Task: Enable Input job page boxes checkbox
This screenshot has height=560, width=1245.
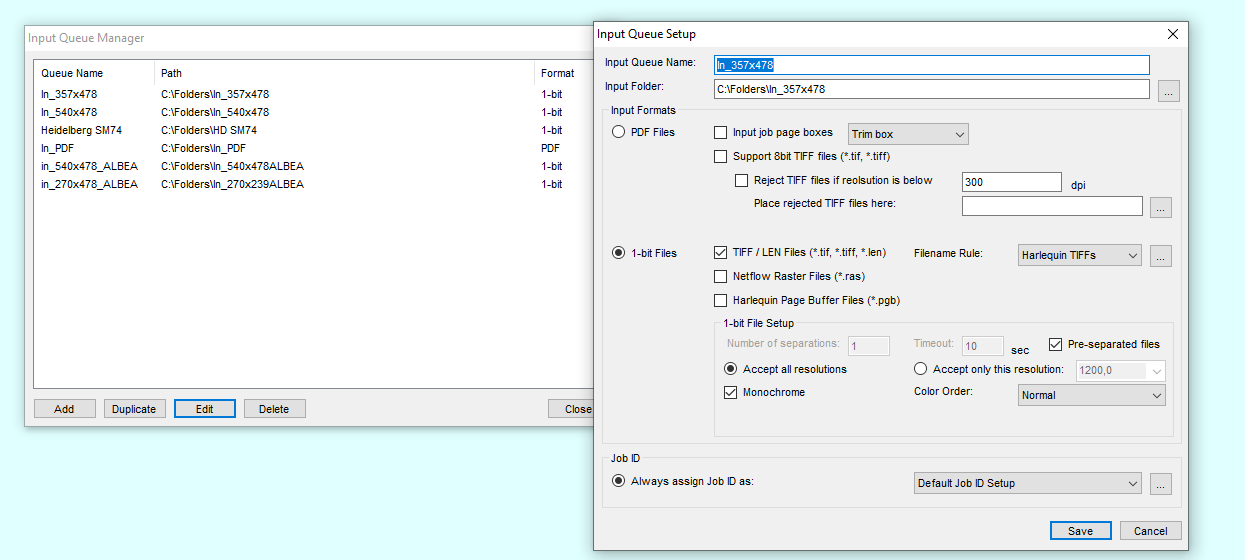Action: coord(721,133)
